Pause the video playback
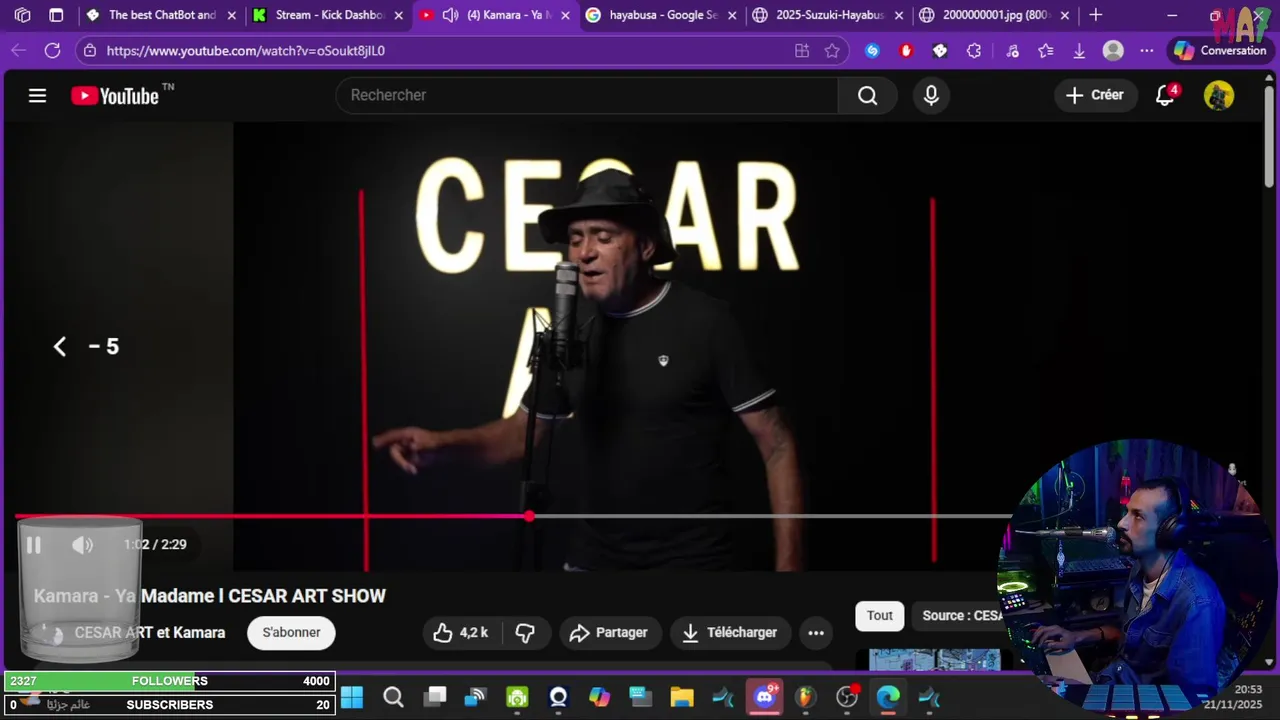Screen dimensions: 1280x720 tap(33, 545)
